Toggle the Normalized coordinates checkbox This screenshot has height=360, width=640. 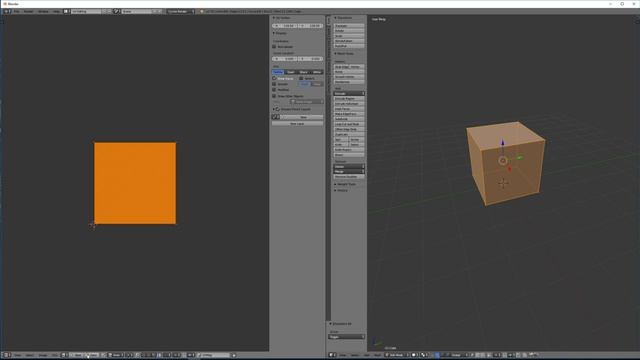pos(274,47)
